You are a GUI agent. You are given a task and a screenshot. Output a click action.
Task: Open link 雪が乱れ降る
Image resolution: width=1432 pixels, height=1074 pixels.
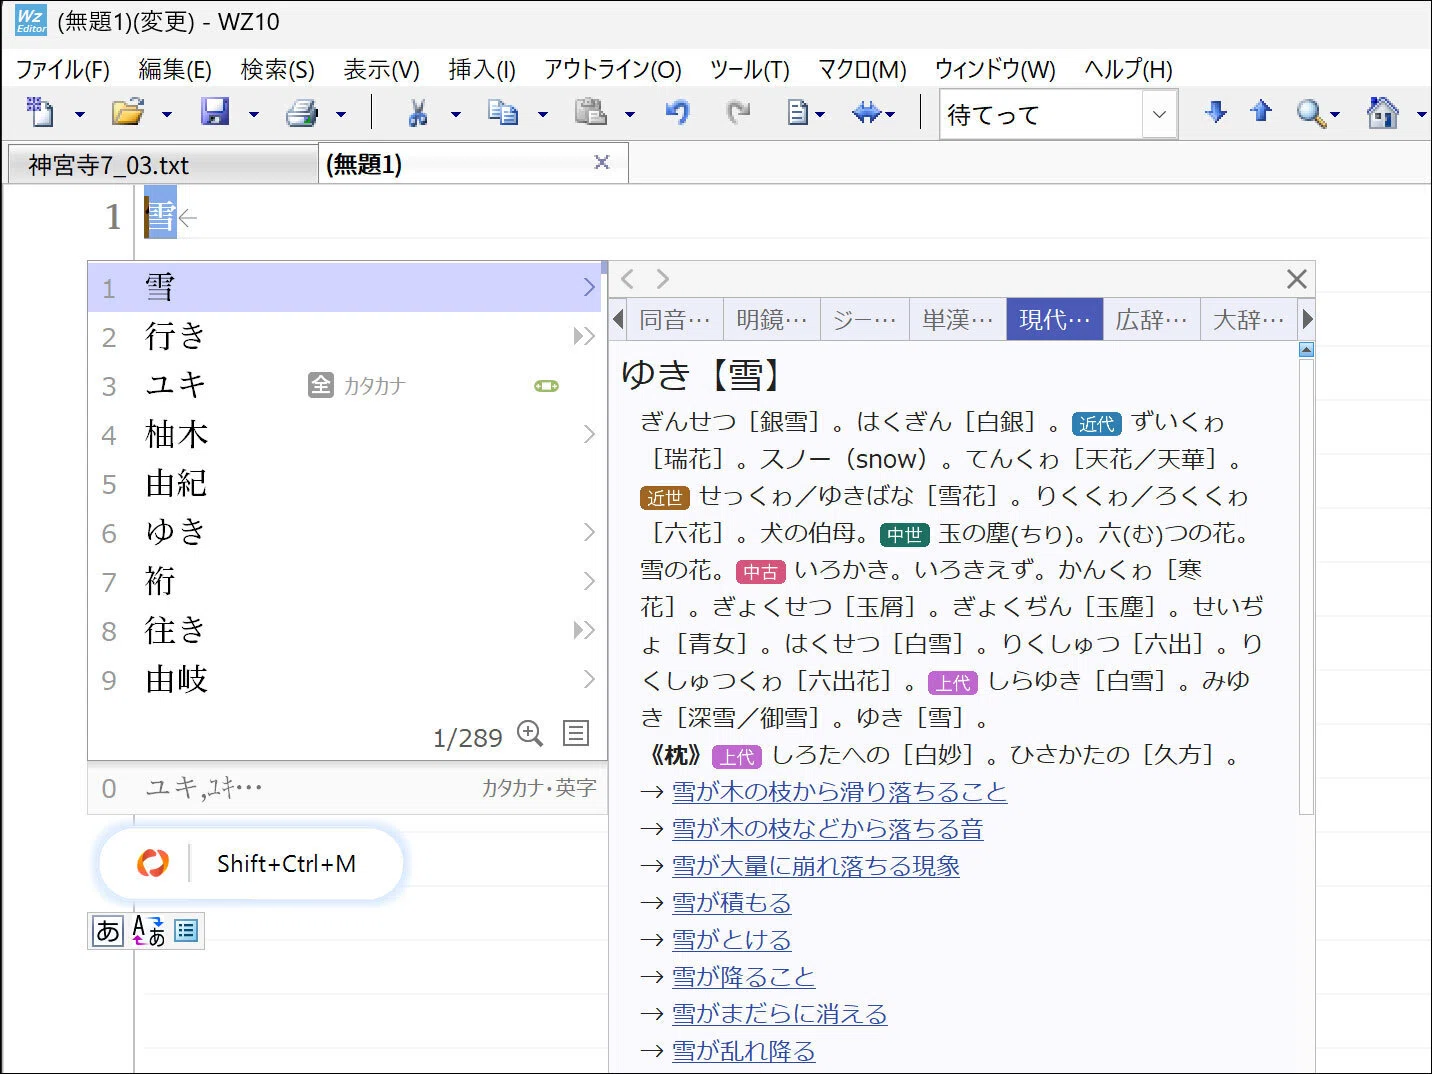coord(743,1050)
